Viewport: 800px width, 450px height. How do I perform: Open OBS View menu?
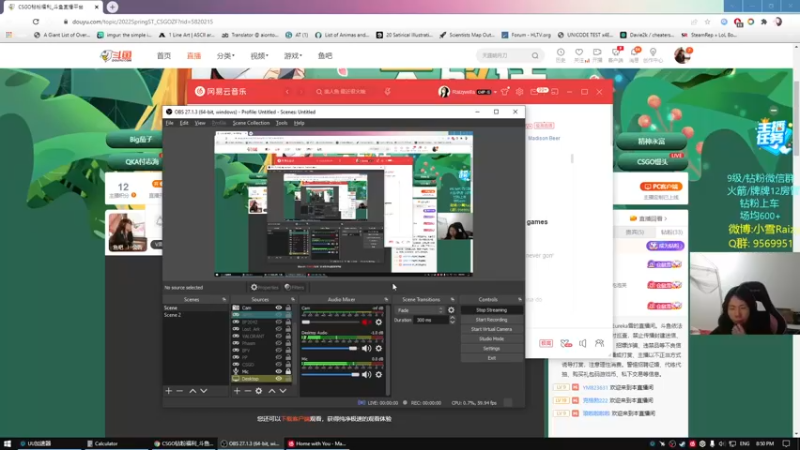[x=200, y=123]
